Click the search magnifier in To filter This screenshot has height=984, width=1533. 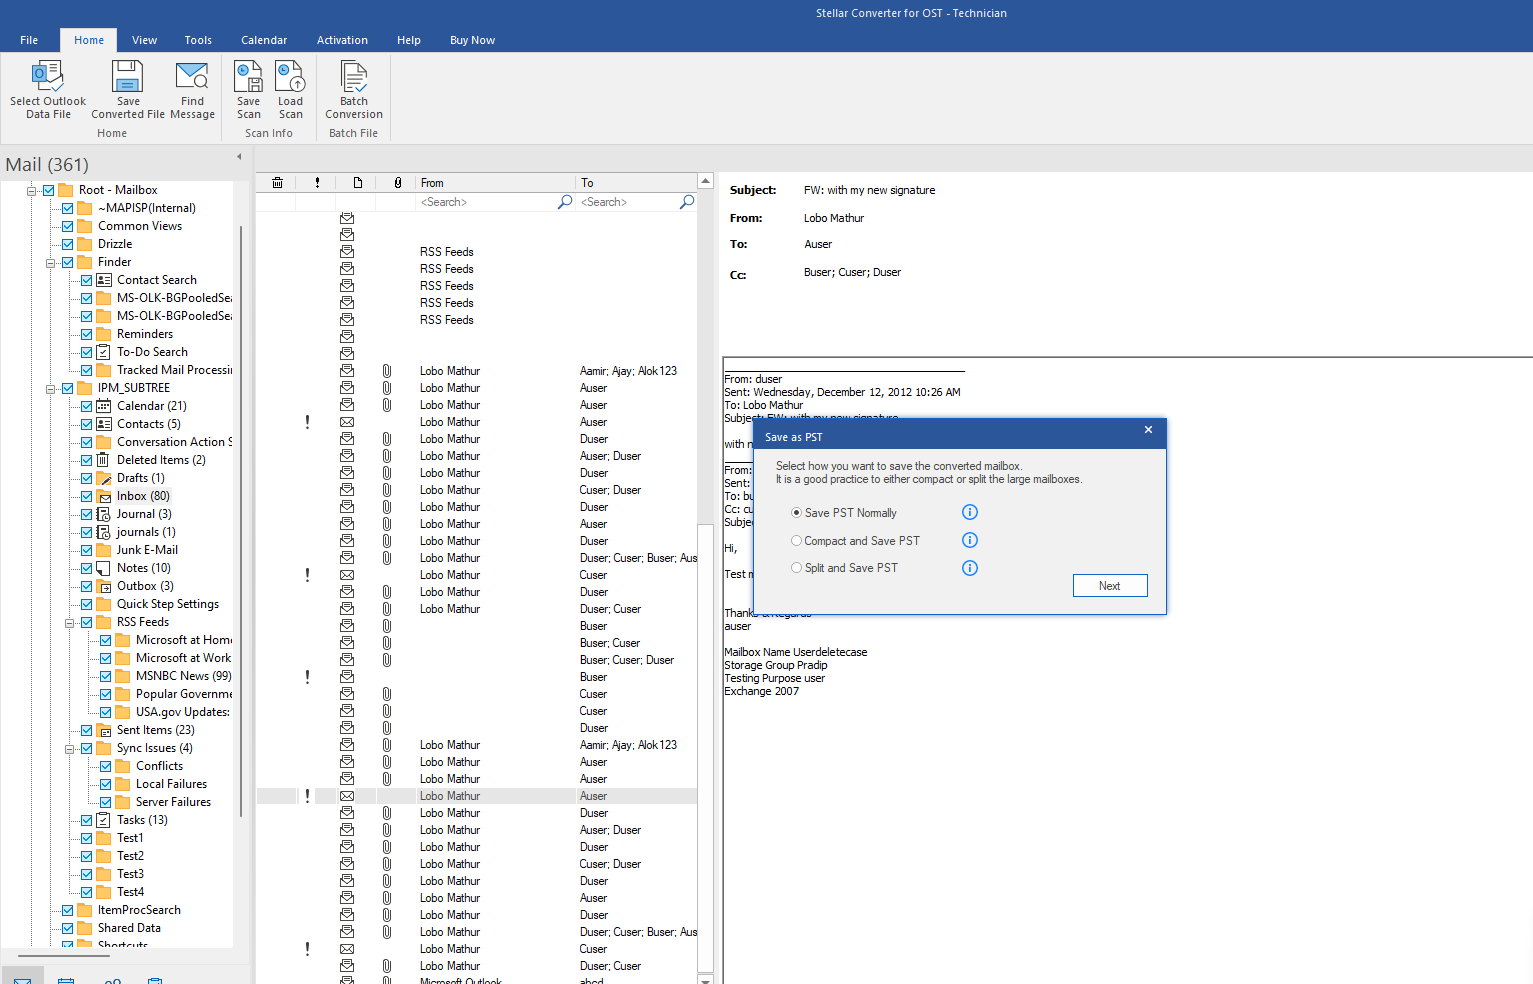pos(687,202)
